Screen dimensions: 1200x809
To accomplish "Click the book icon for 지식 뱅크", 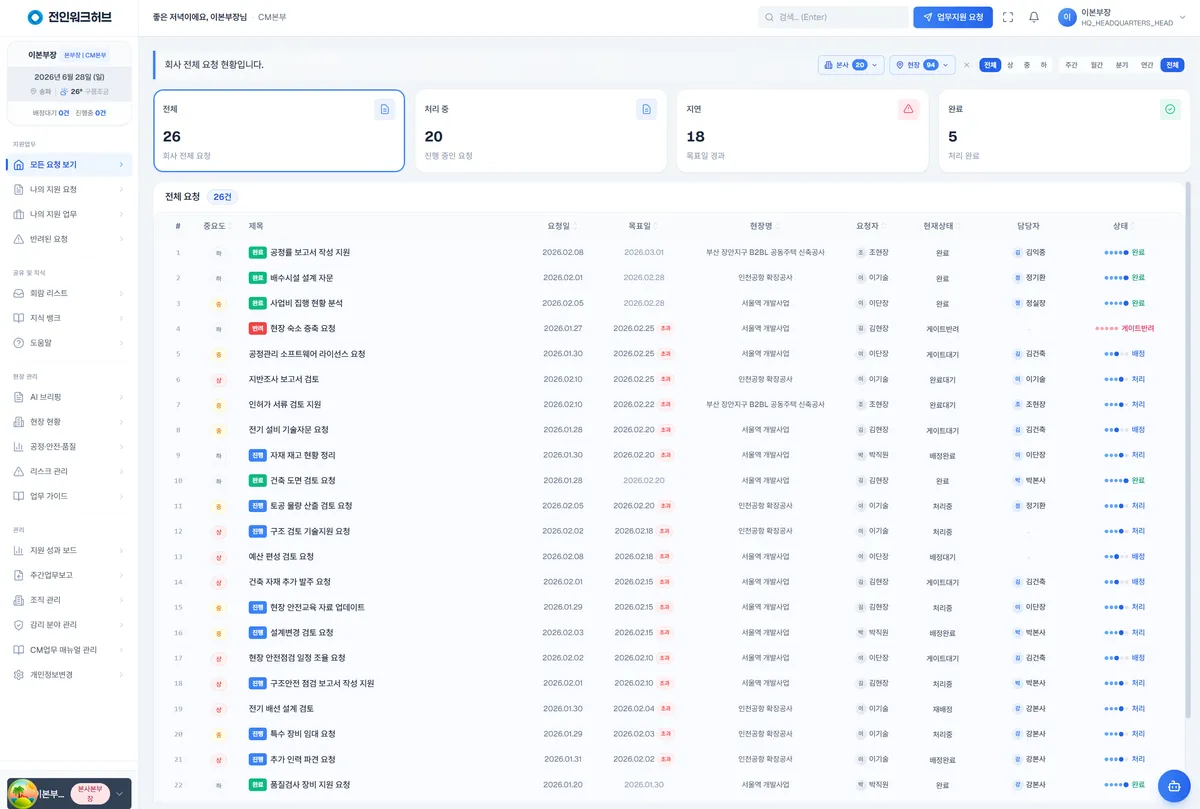I will point(19,318).
